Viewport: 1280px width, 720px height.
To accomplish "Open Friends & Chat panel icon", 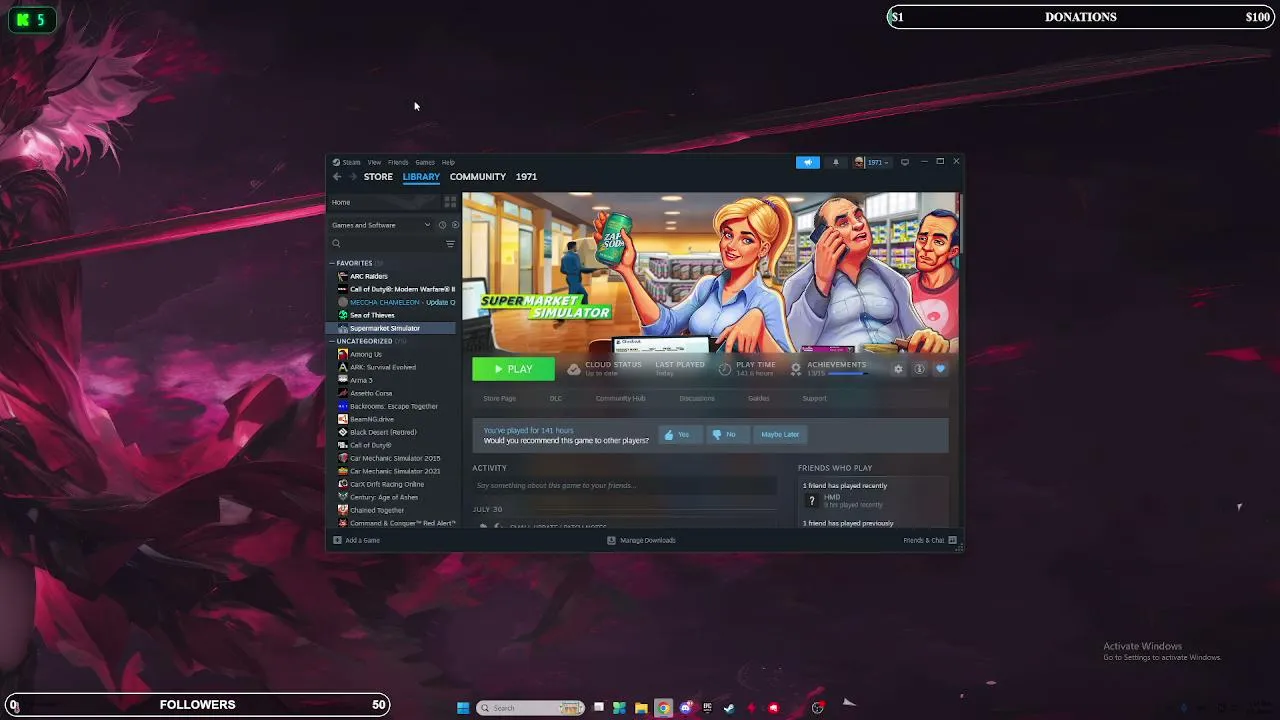I will [x=952, y=540].
